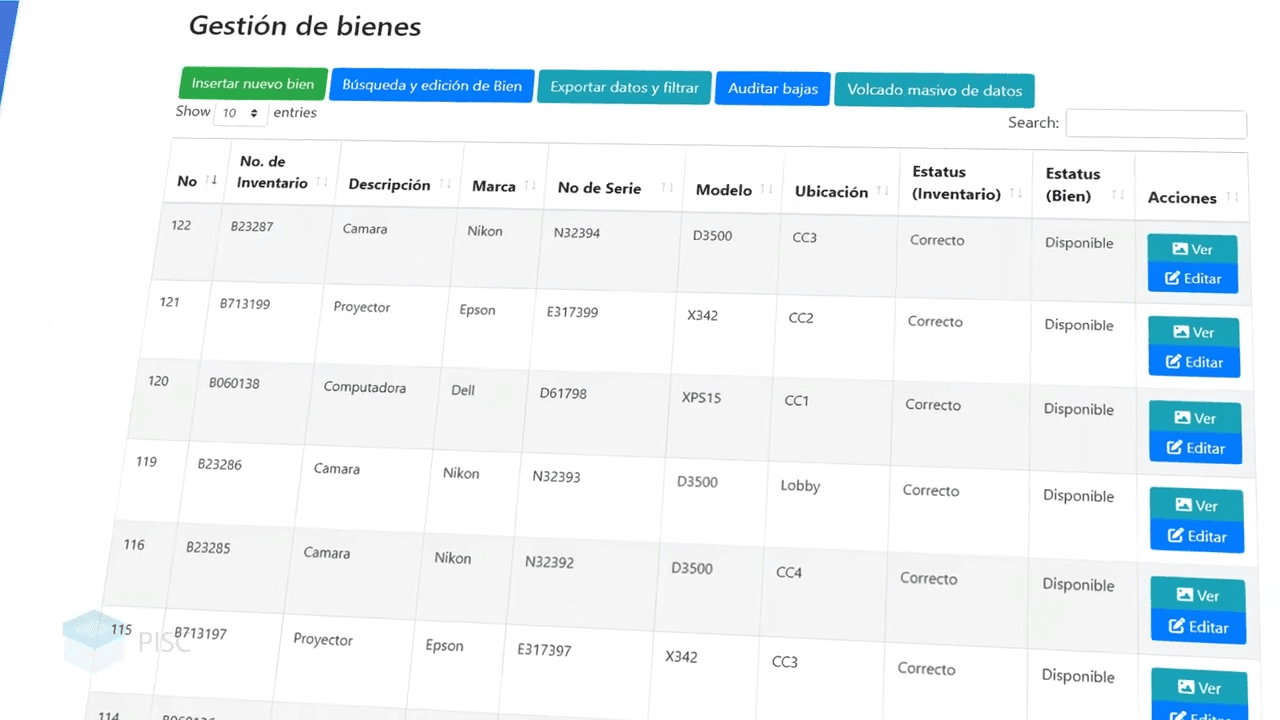The height and width of the screenshot is (720, 1280).
Task: Click the stepper arrows beside the entries count
Action: [253, 112]
